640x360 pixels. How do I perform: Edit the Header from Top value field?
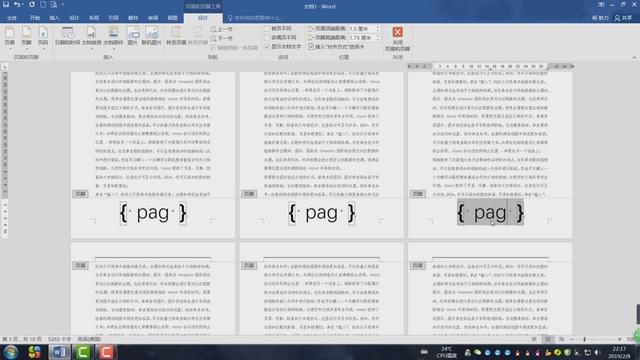[362, 29]
